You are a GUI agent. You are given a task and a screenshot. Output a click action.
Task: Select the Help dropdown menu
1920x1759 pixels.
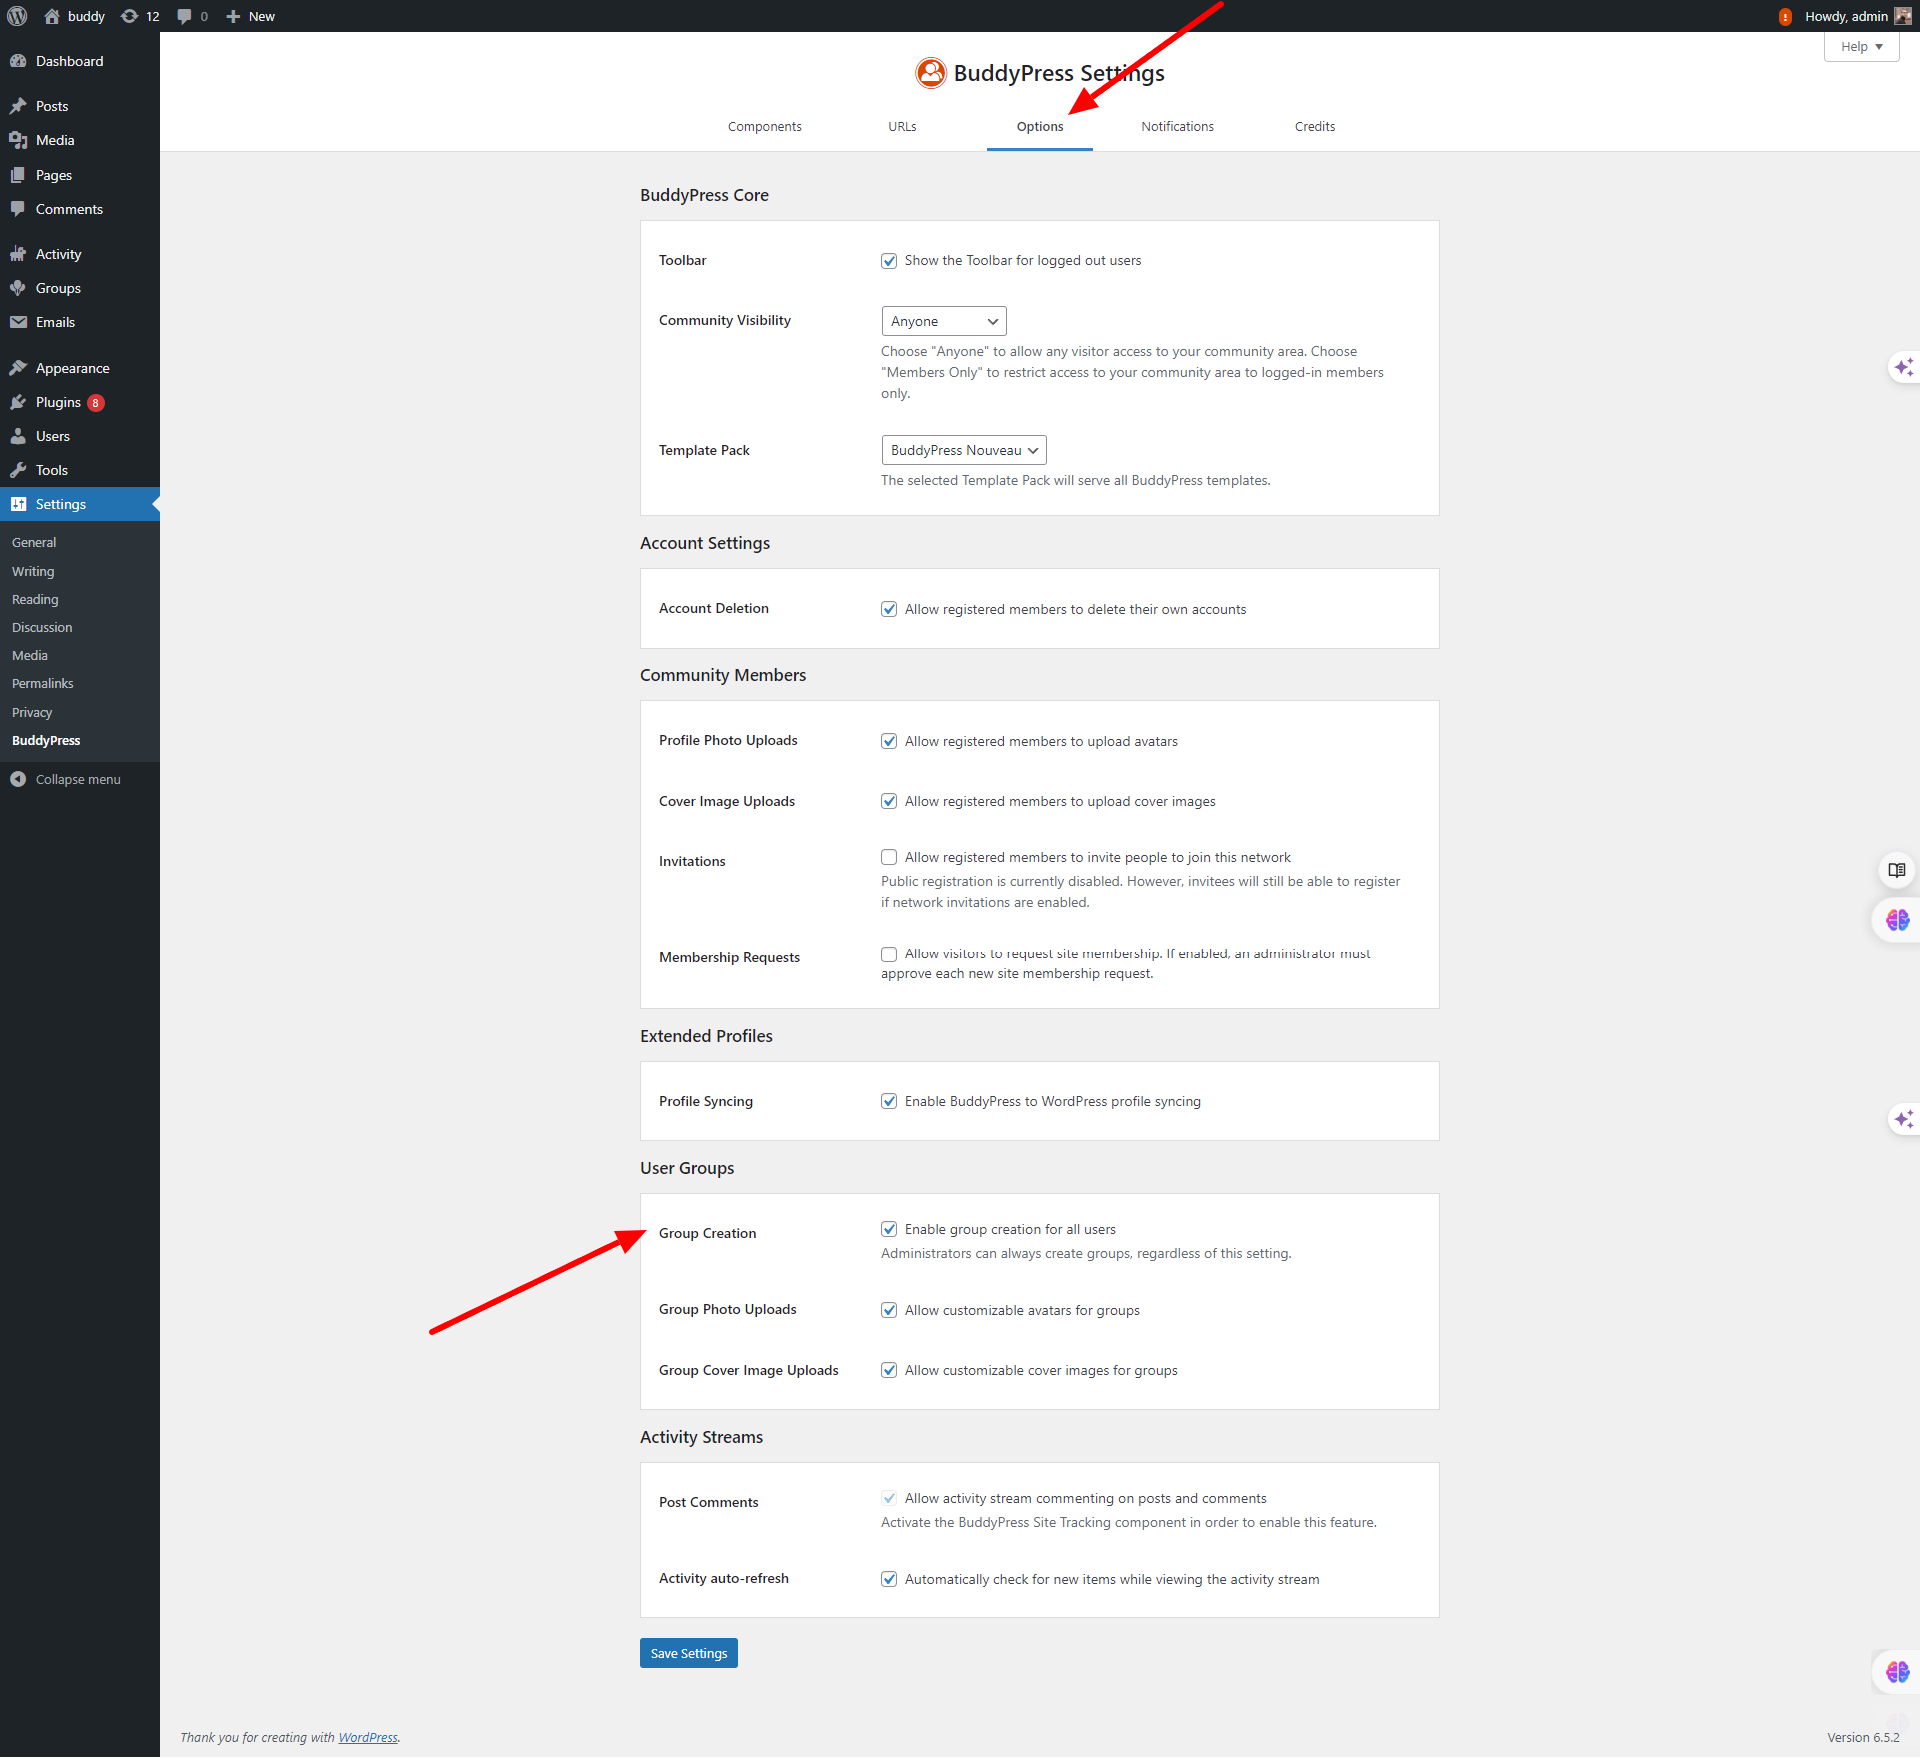[1861, 45]
